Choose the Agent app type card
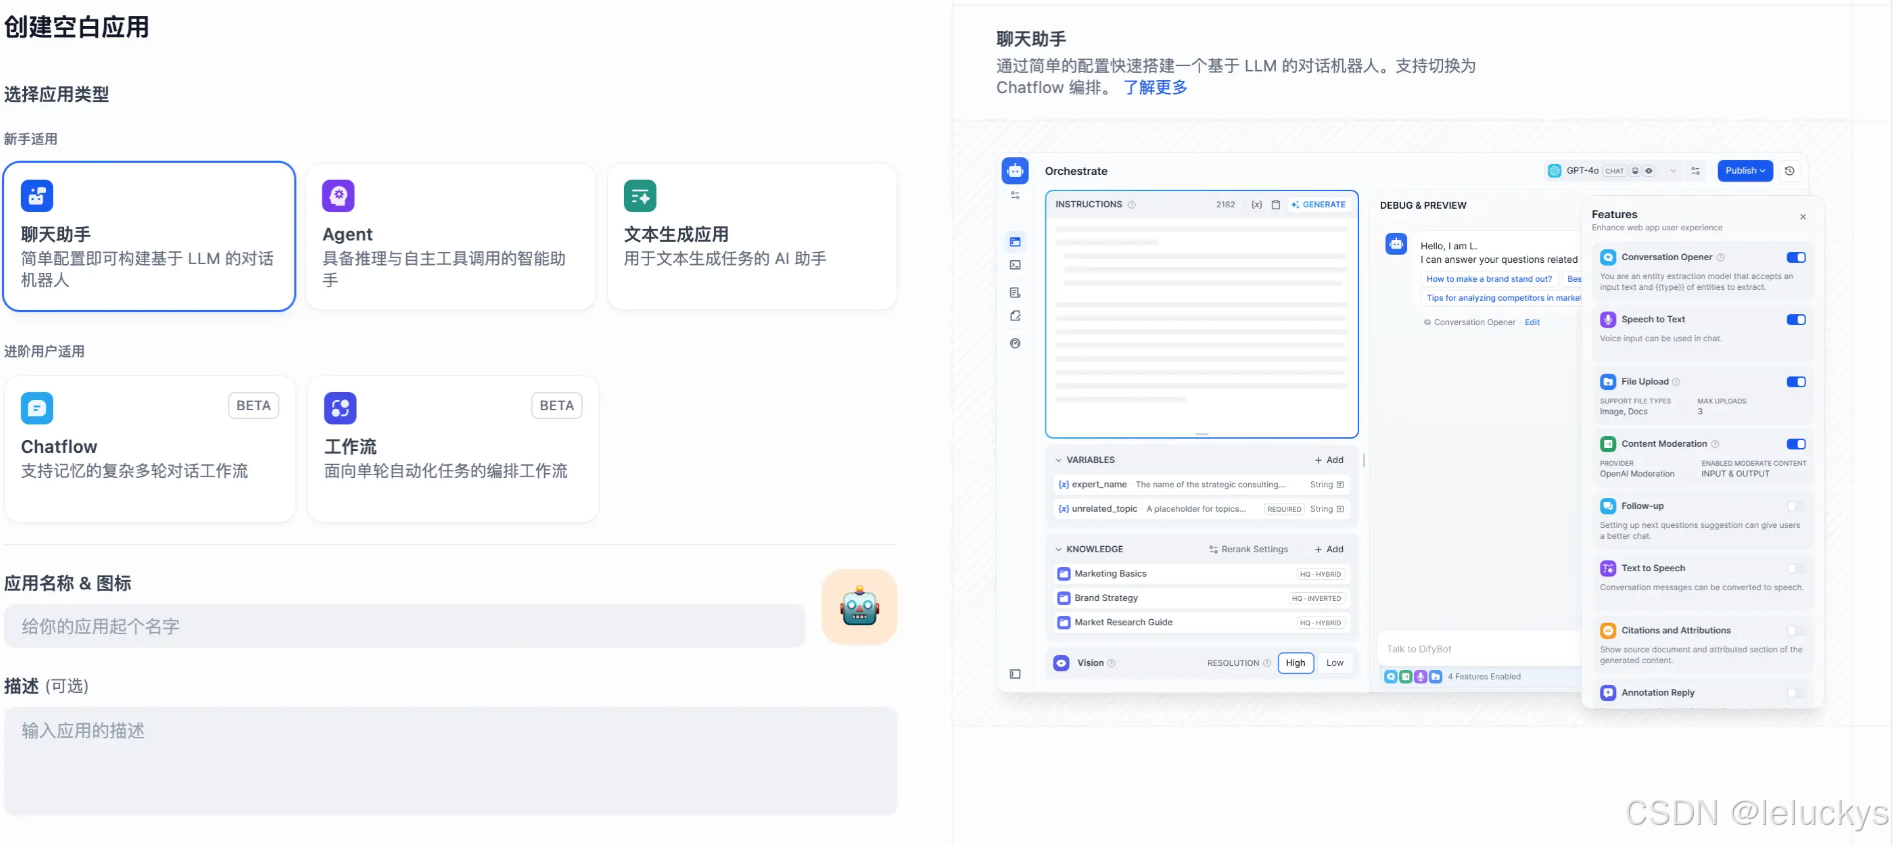The width and height of the screenshot is (1893, 845). coord(451,237)
